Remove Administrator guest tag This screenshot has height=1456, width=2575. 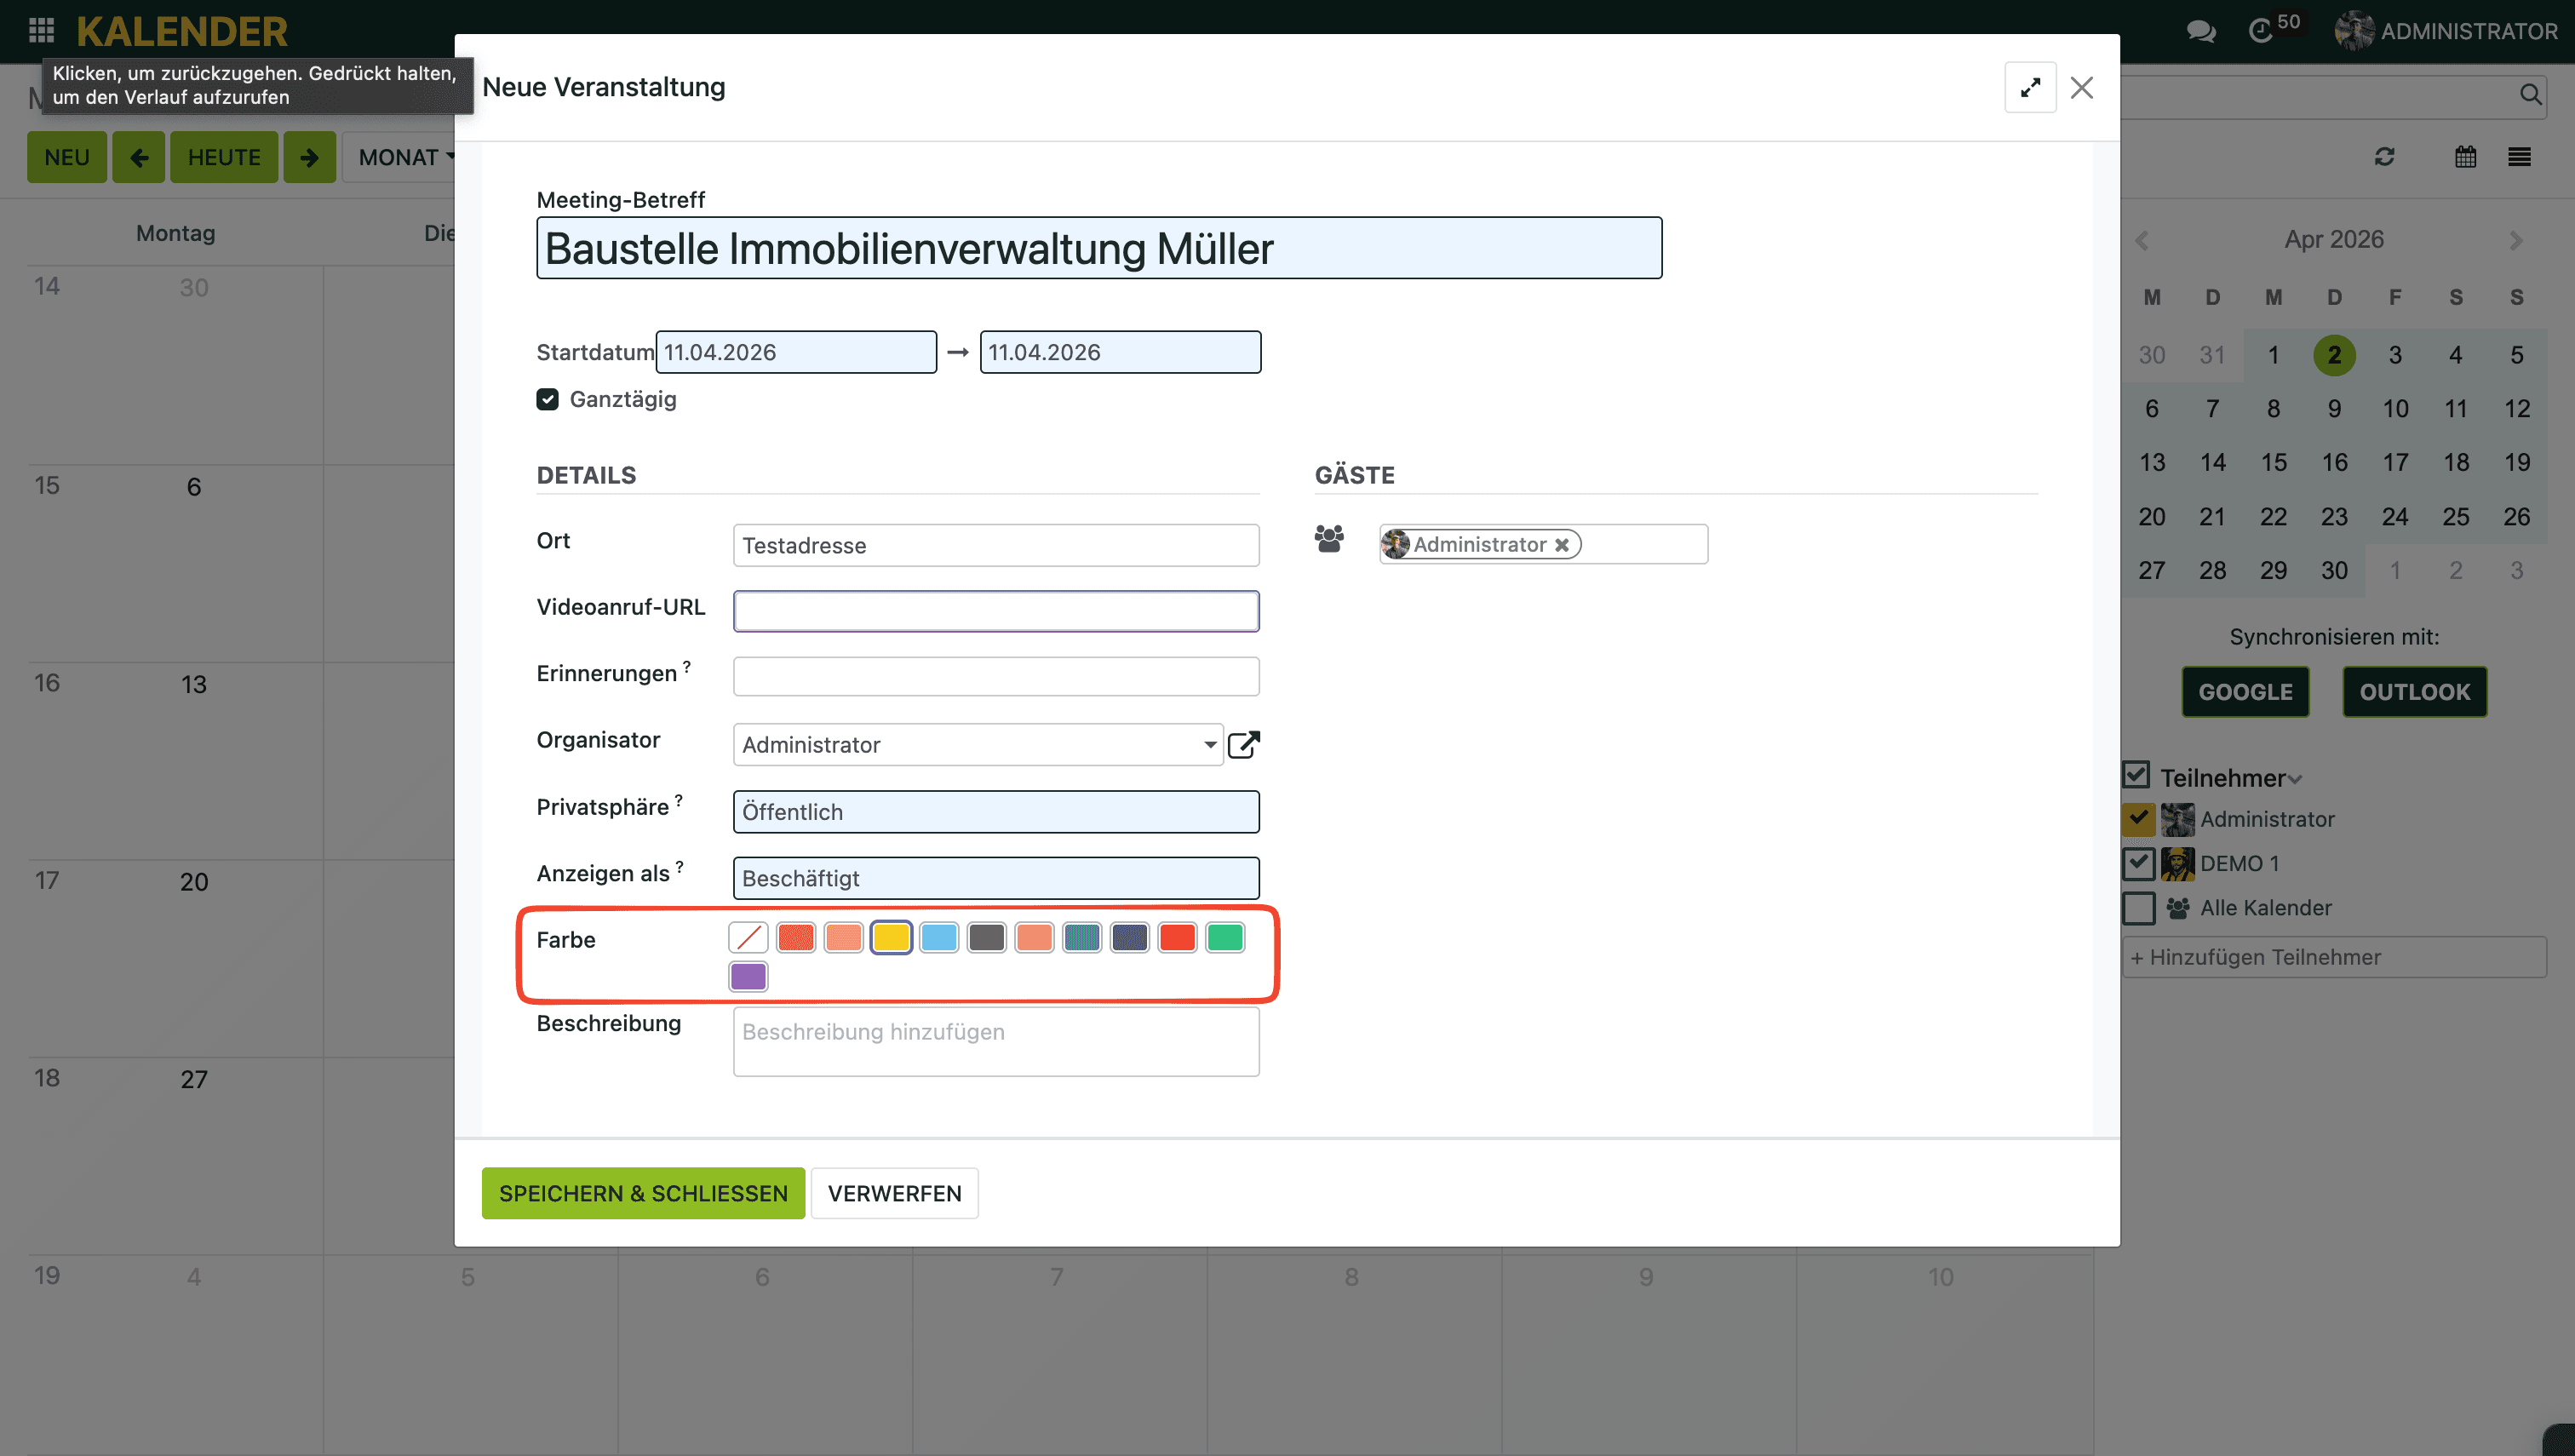1561,545
